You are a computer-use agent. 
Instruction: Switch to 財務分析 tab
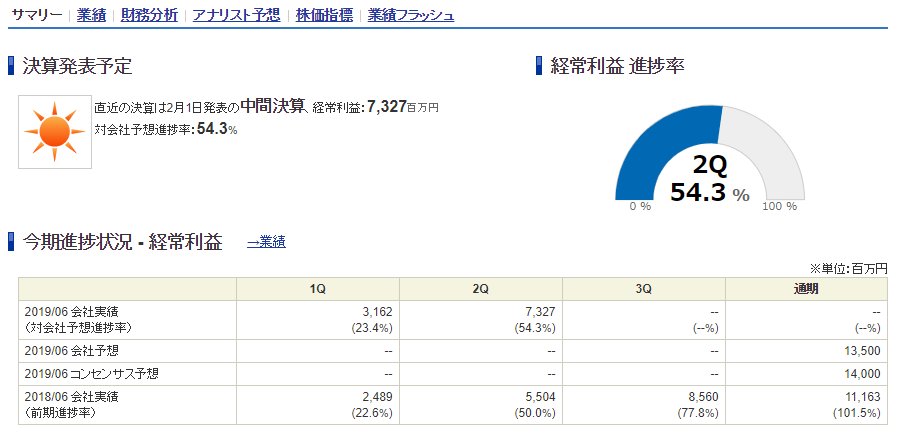point(150,16)
